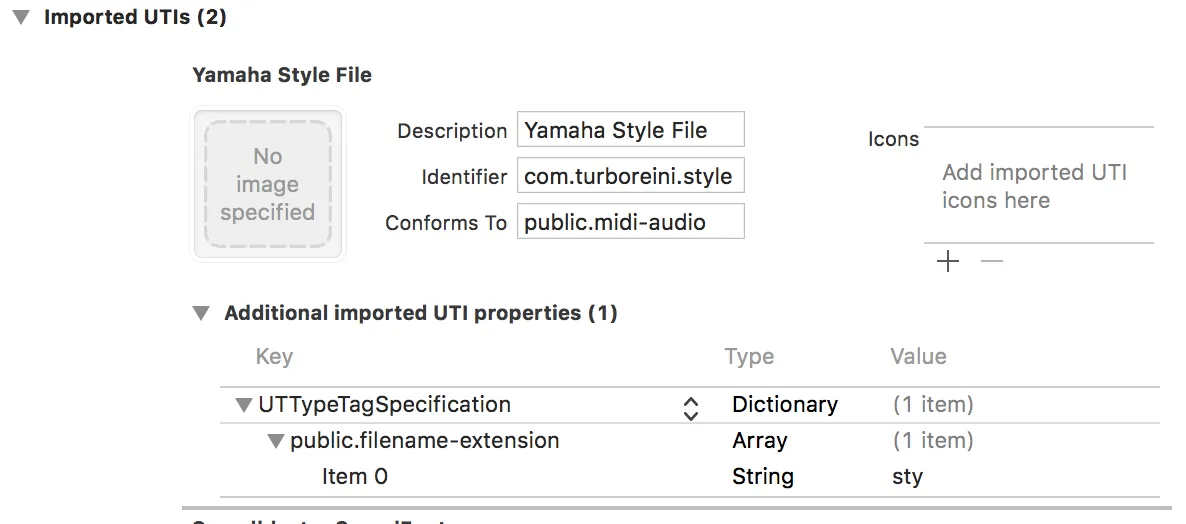Click the plus icon to add UTI icon
1186x524 pixels.
click(947, 262)
